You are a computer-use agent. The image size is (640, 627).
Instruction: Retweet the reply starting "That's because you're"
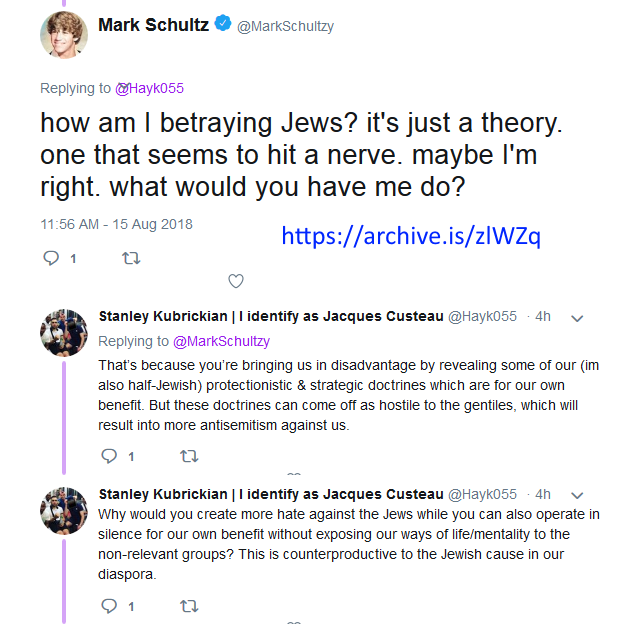click(188, 457)
